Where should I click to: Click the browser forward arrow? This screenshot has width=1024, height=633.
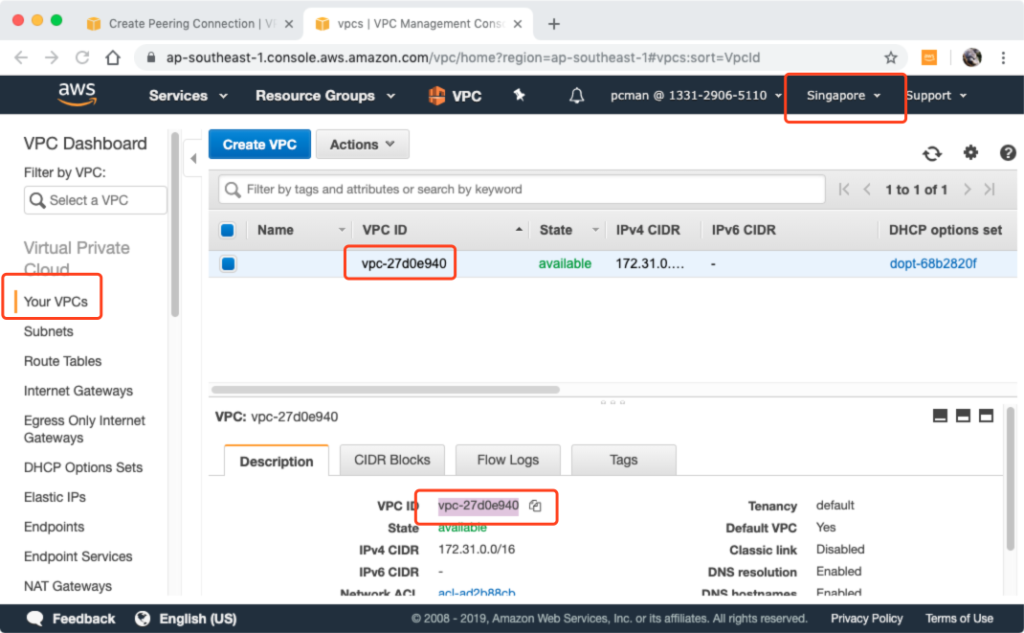[52, 57]
